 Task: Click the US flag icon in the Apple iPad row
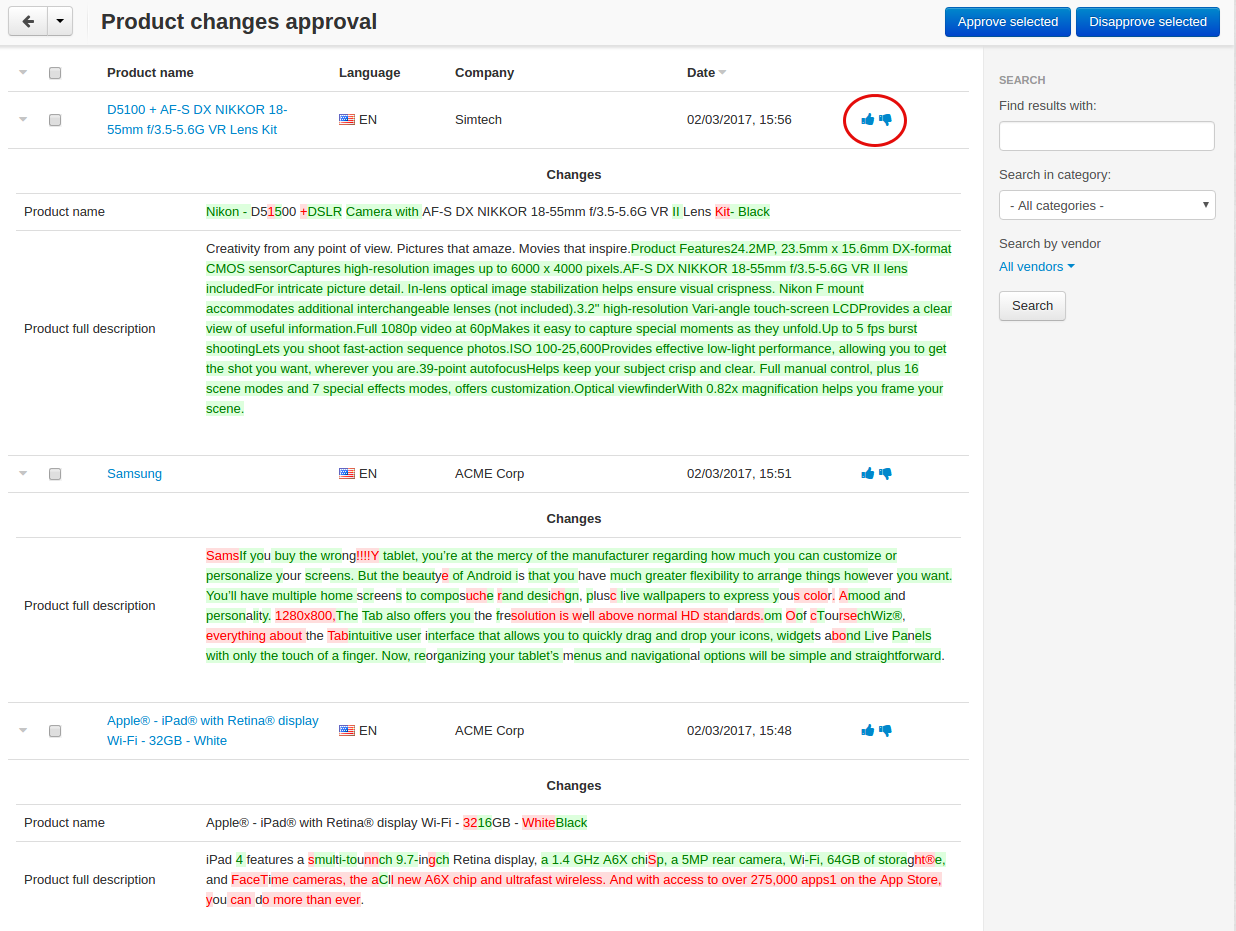point(347,731)
